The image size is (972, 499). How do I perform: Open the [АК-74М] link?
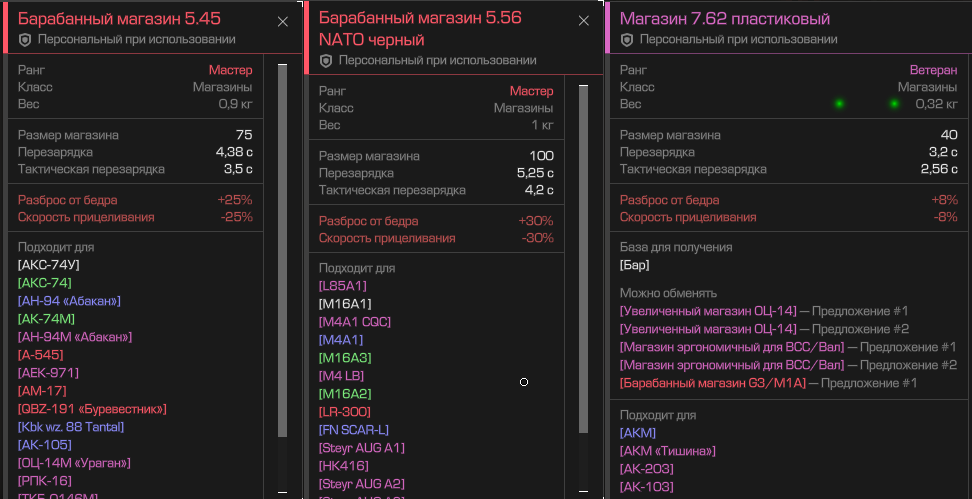click(x=46, y=319)
